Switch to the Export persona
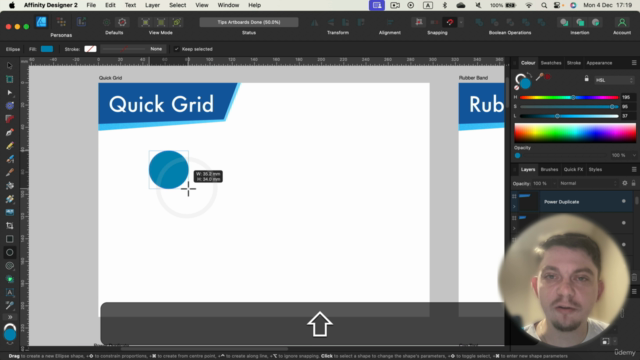Viewport: 640px width, 360px height. (x=81, y=22)
